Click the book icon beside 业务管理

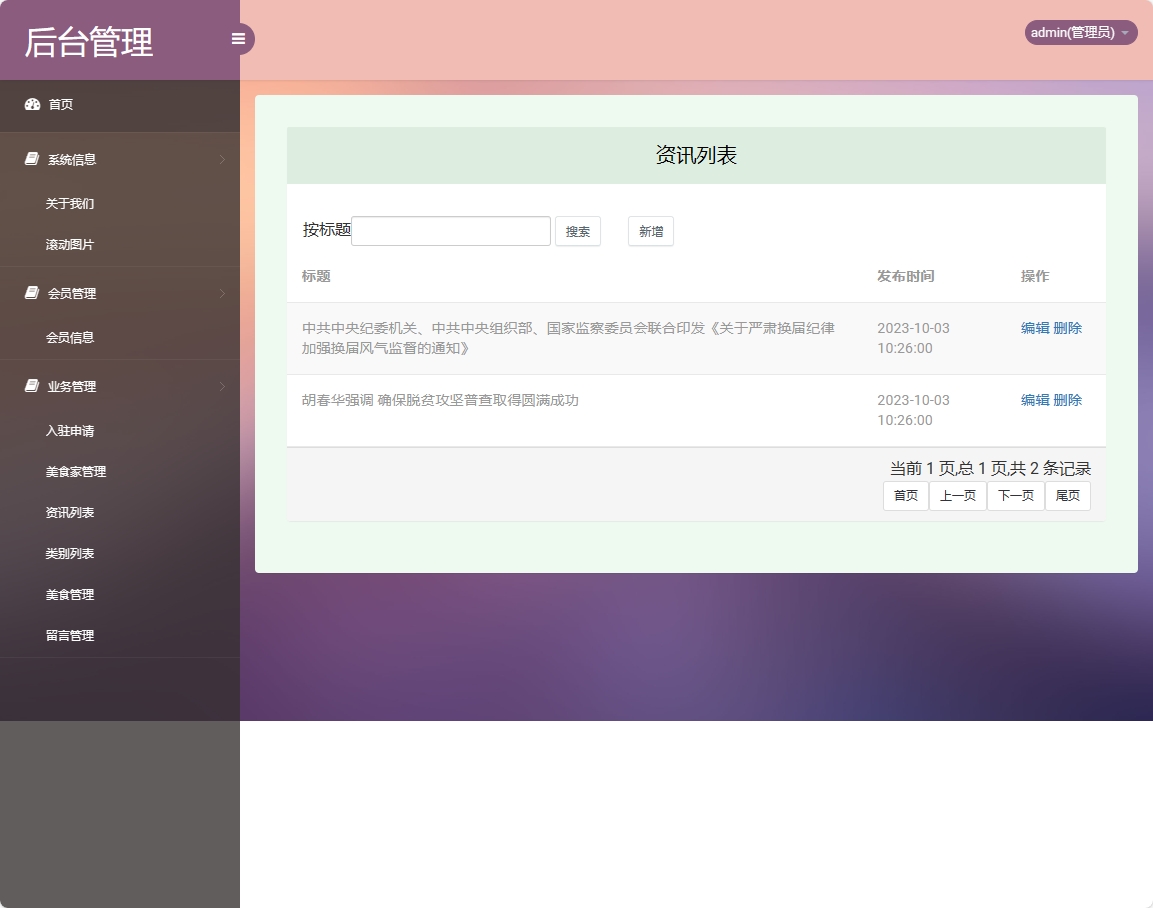32,386
